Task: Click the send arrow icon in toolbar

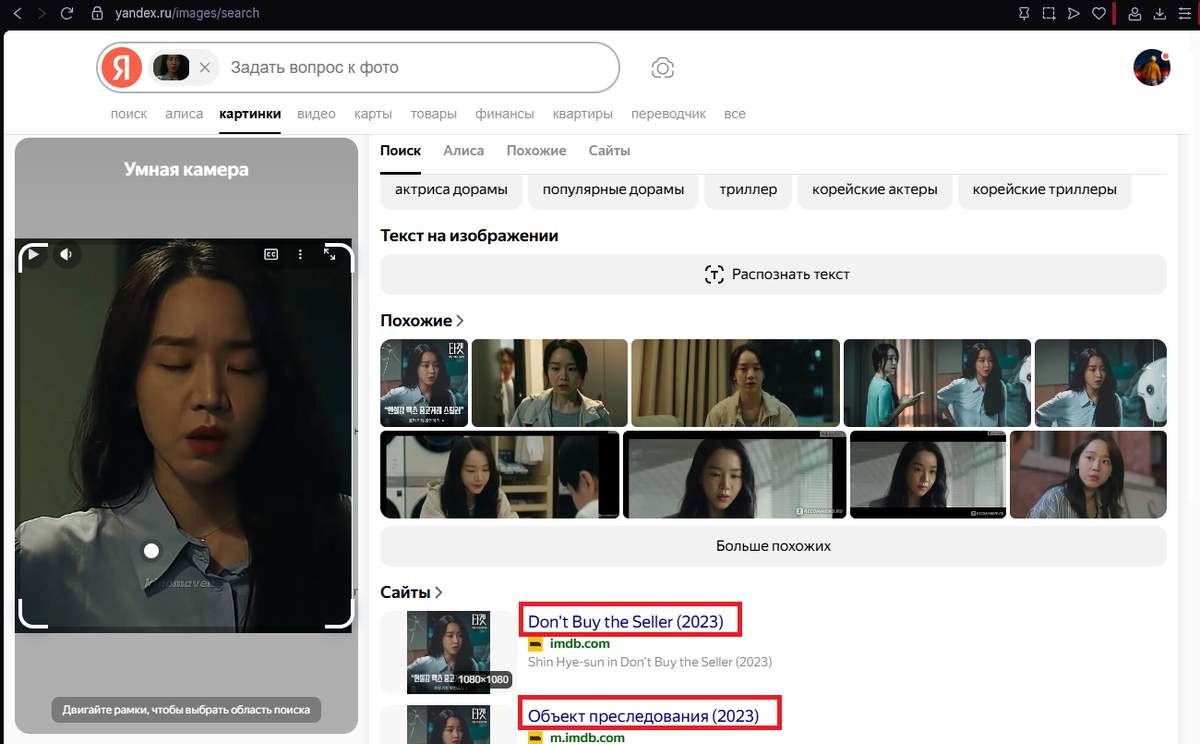Action: (x=1074, y=14)
